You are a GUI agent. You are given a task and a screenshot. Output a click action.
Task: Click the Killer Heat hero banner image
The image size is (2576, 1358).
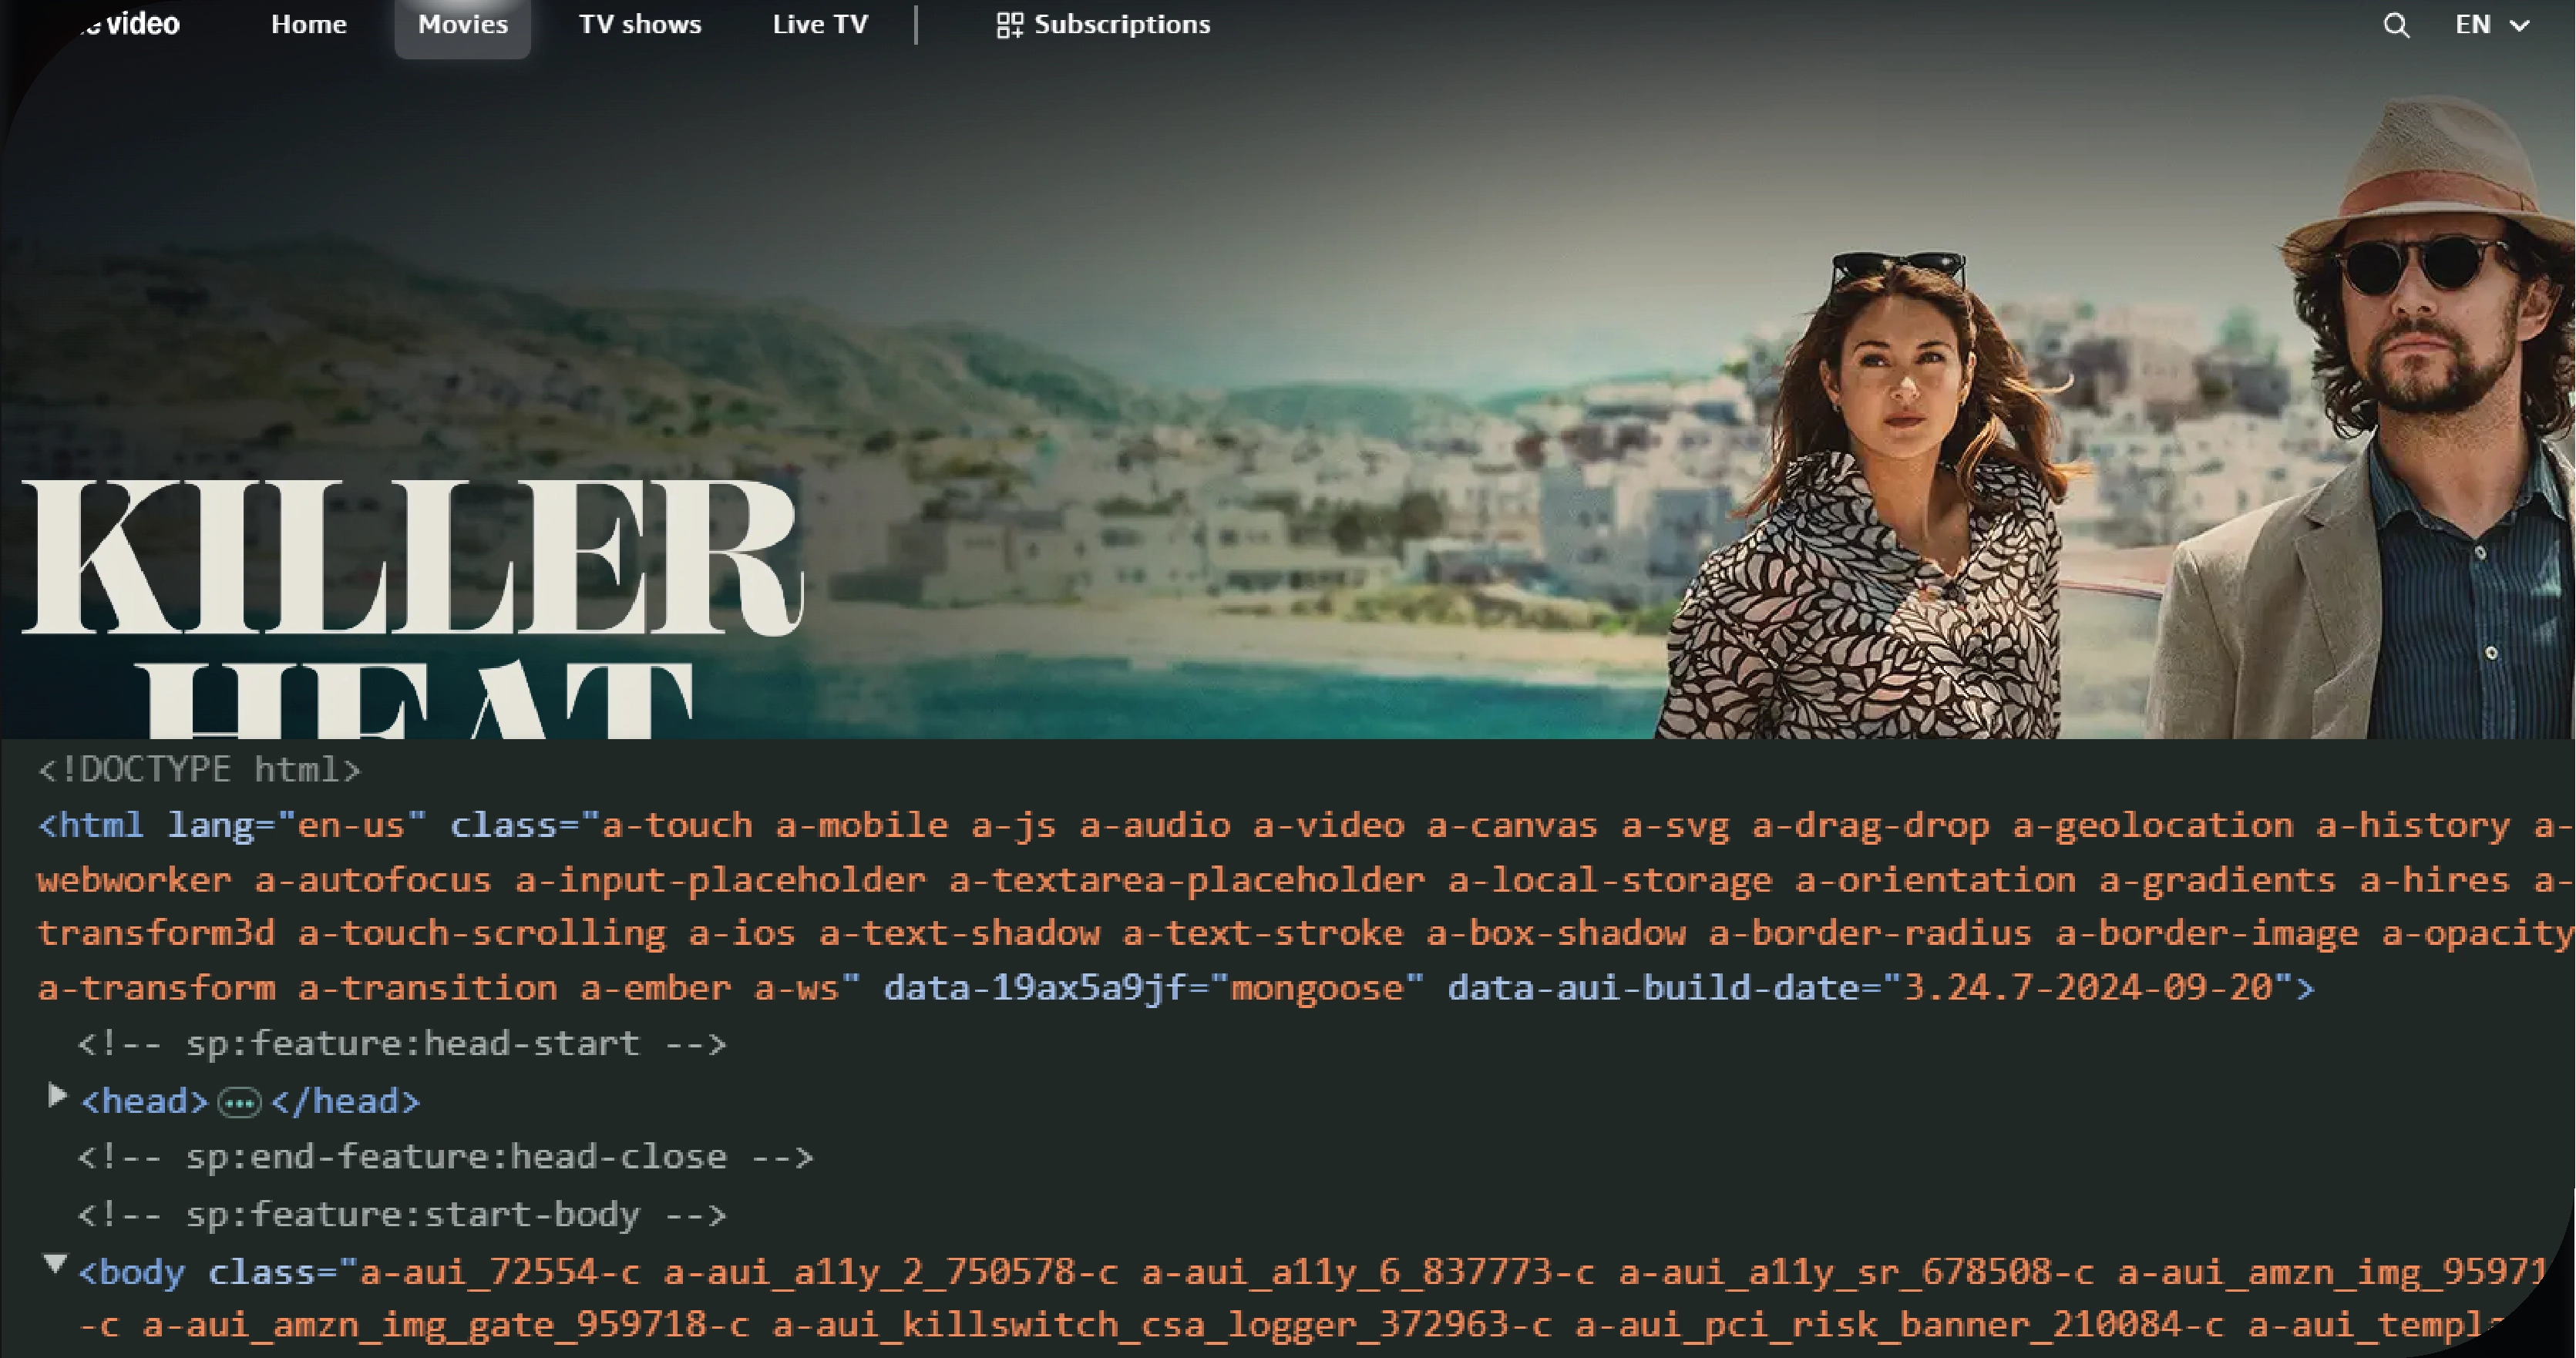pos(1300,350)
